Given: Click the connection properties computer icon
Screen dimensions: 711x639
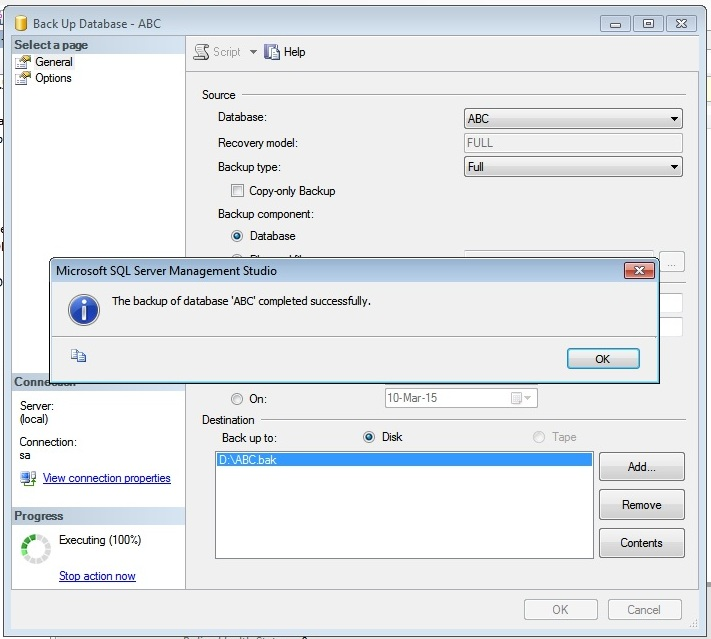Looking at the screenshot, I should (28, 478).
